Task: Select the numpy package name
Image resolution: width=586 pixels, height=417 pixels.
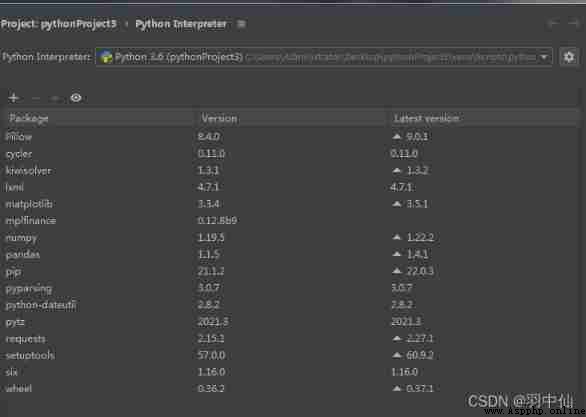Action: coord(21,238)
